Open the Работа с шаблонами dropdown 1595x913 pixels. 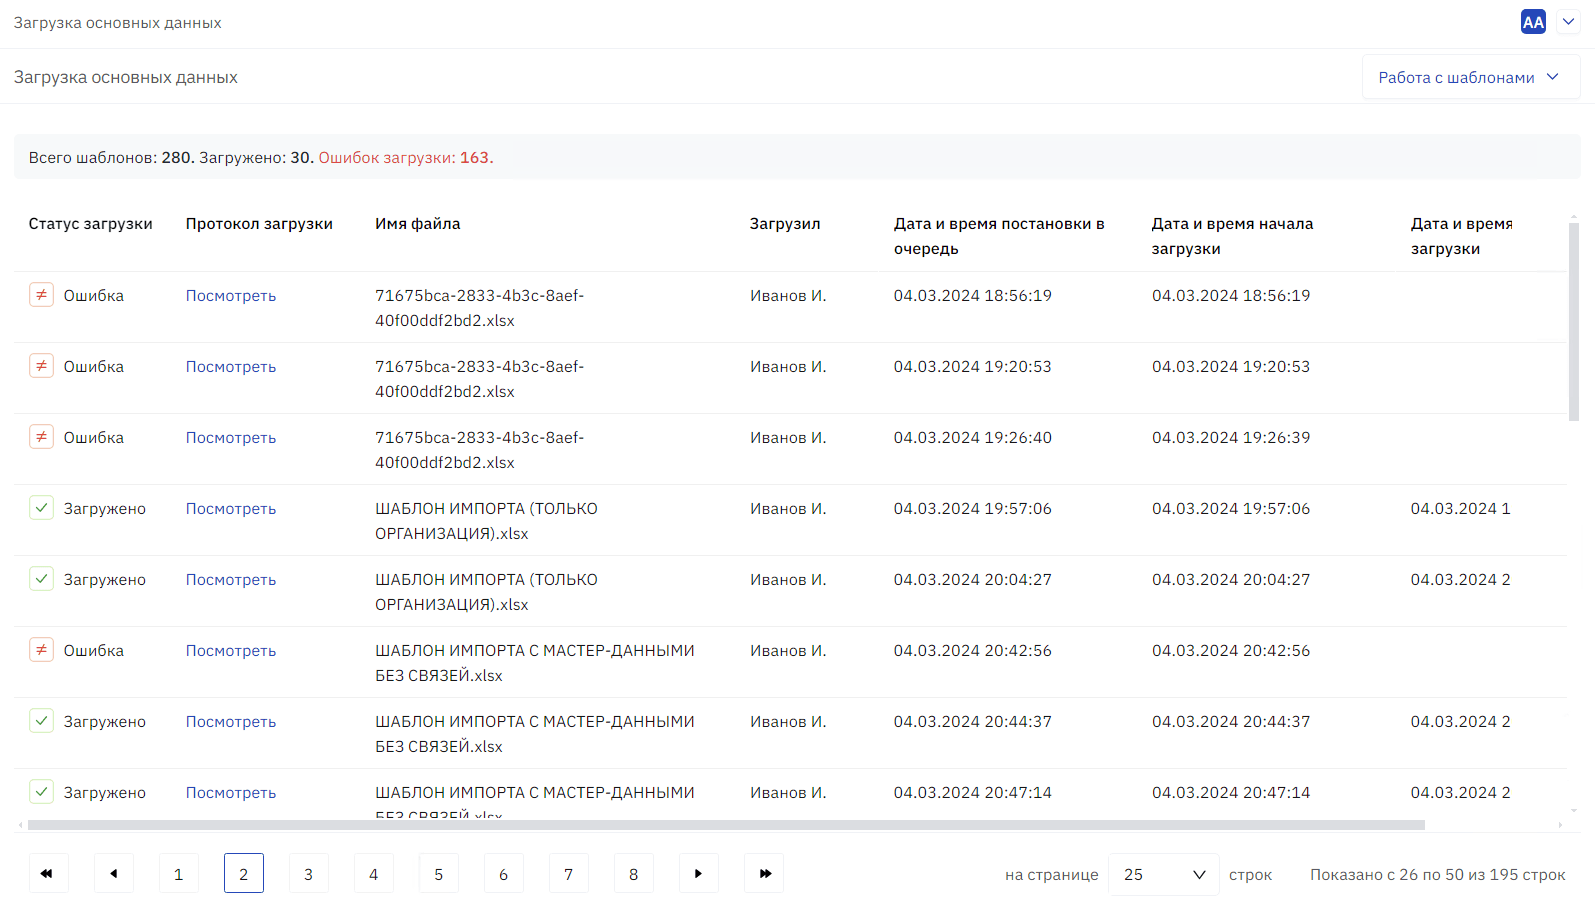[1471, 77]
